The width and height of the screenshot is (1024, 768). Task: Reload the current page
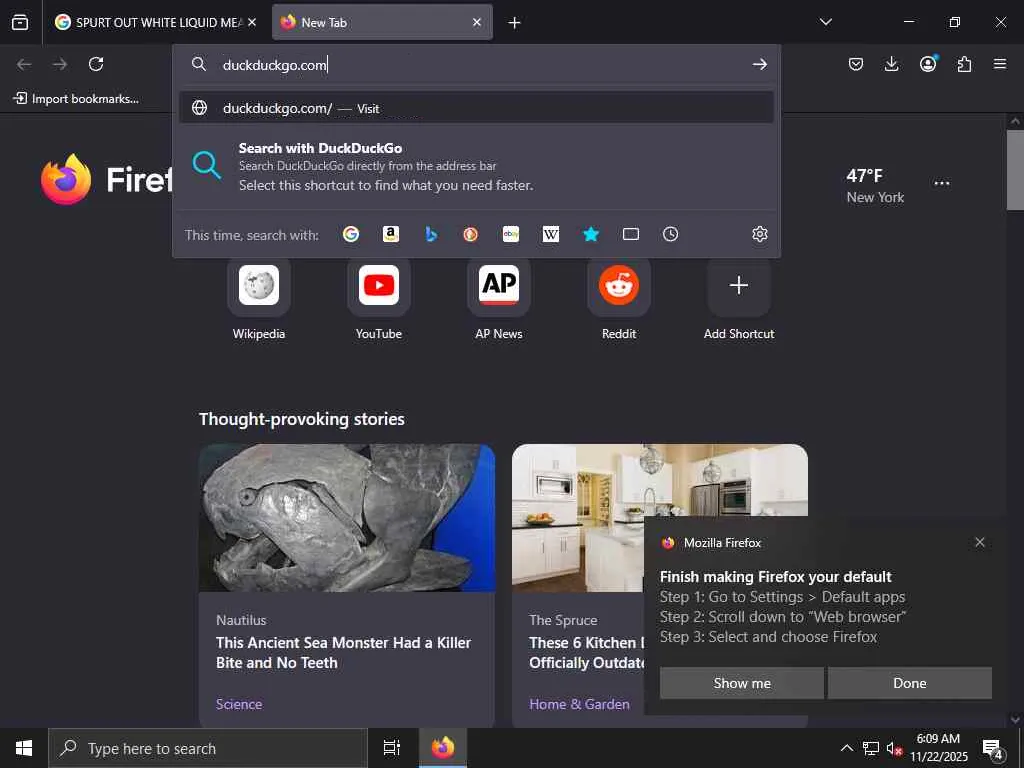[x=96, y=64]
